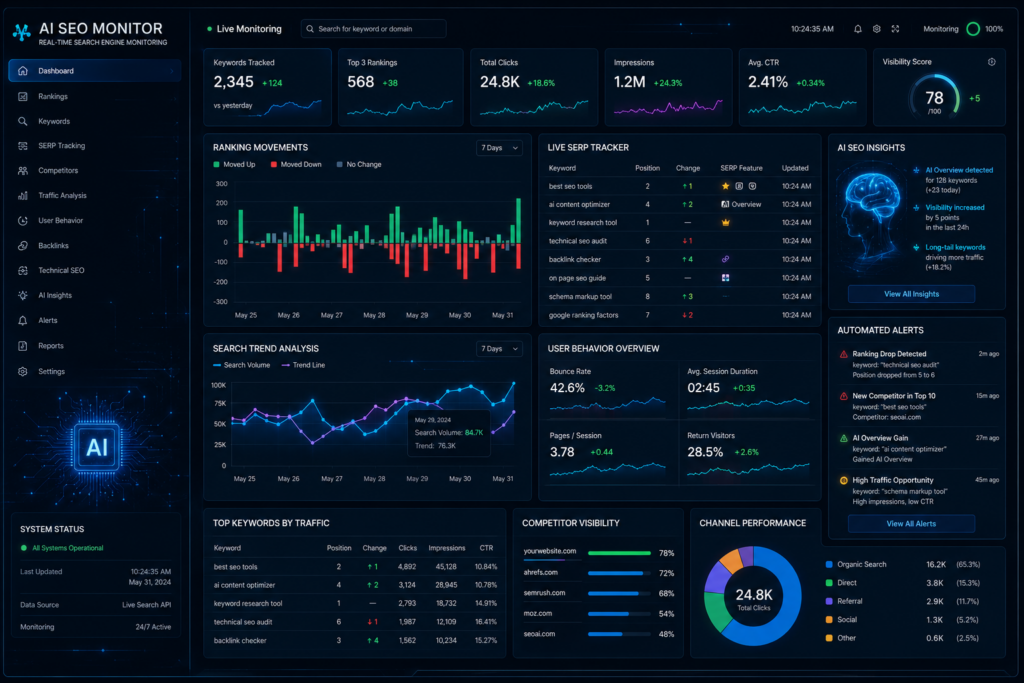Click the Settings gear icon in sidebar

[x=23, y=372]
